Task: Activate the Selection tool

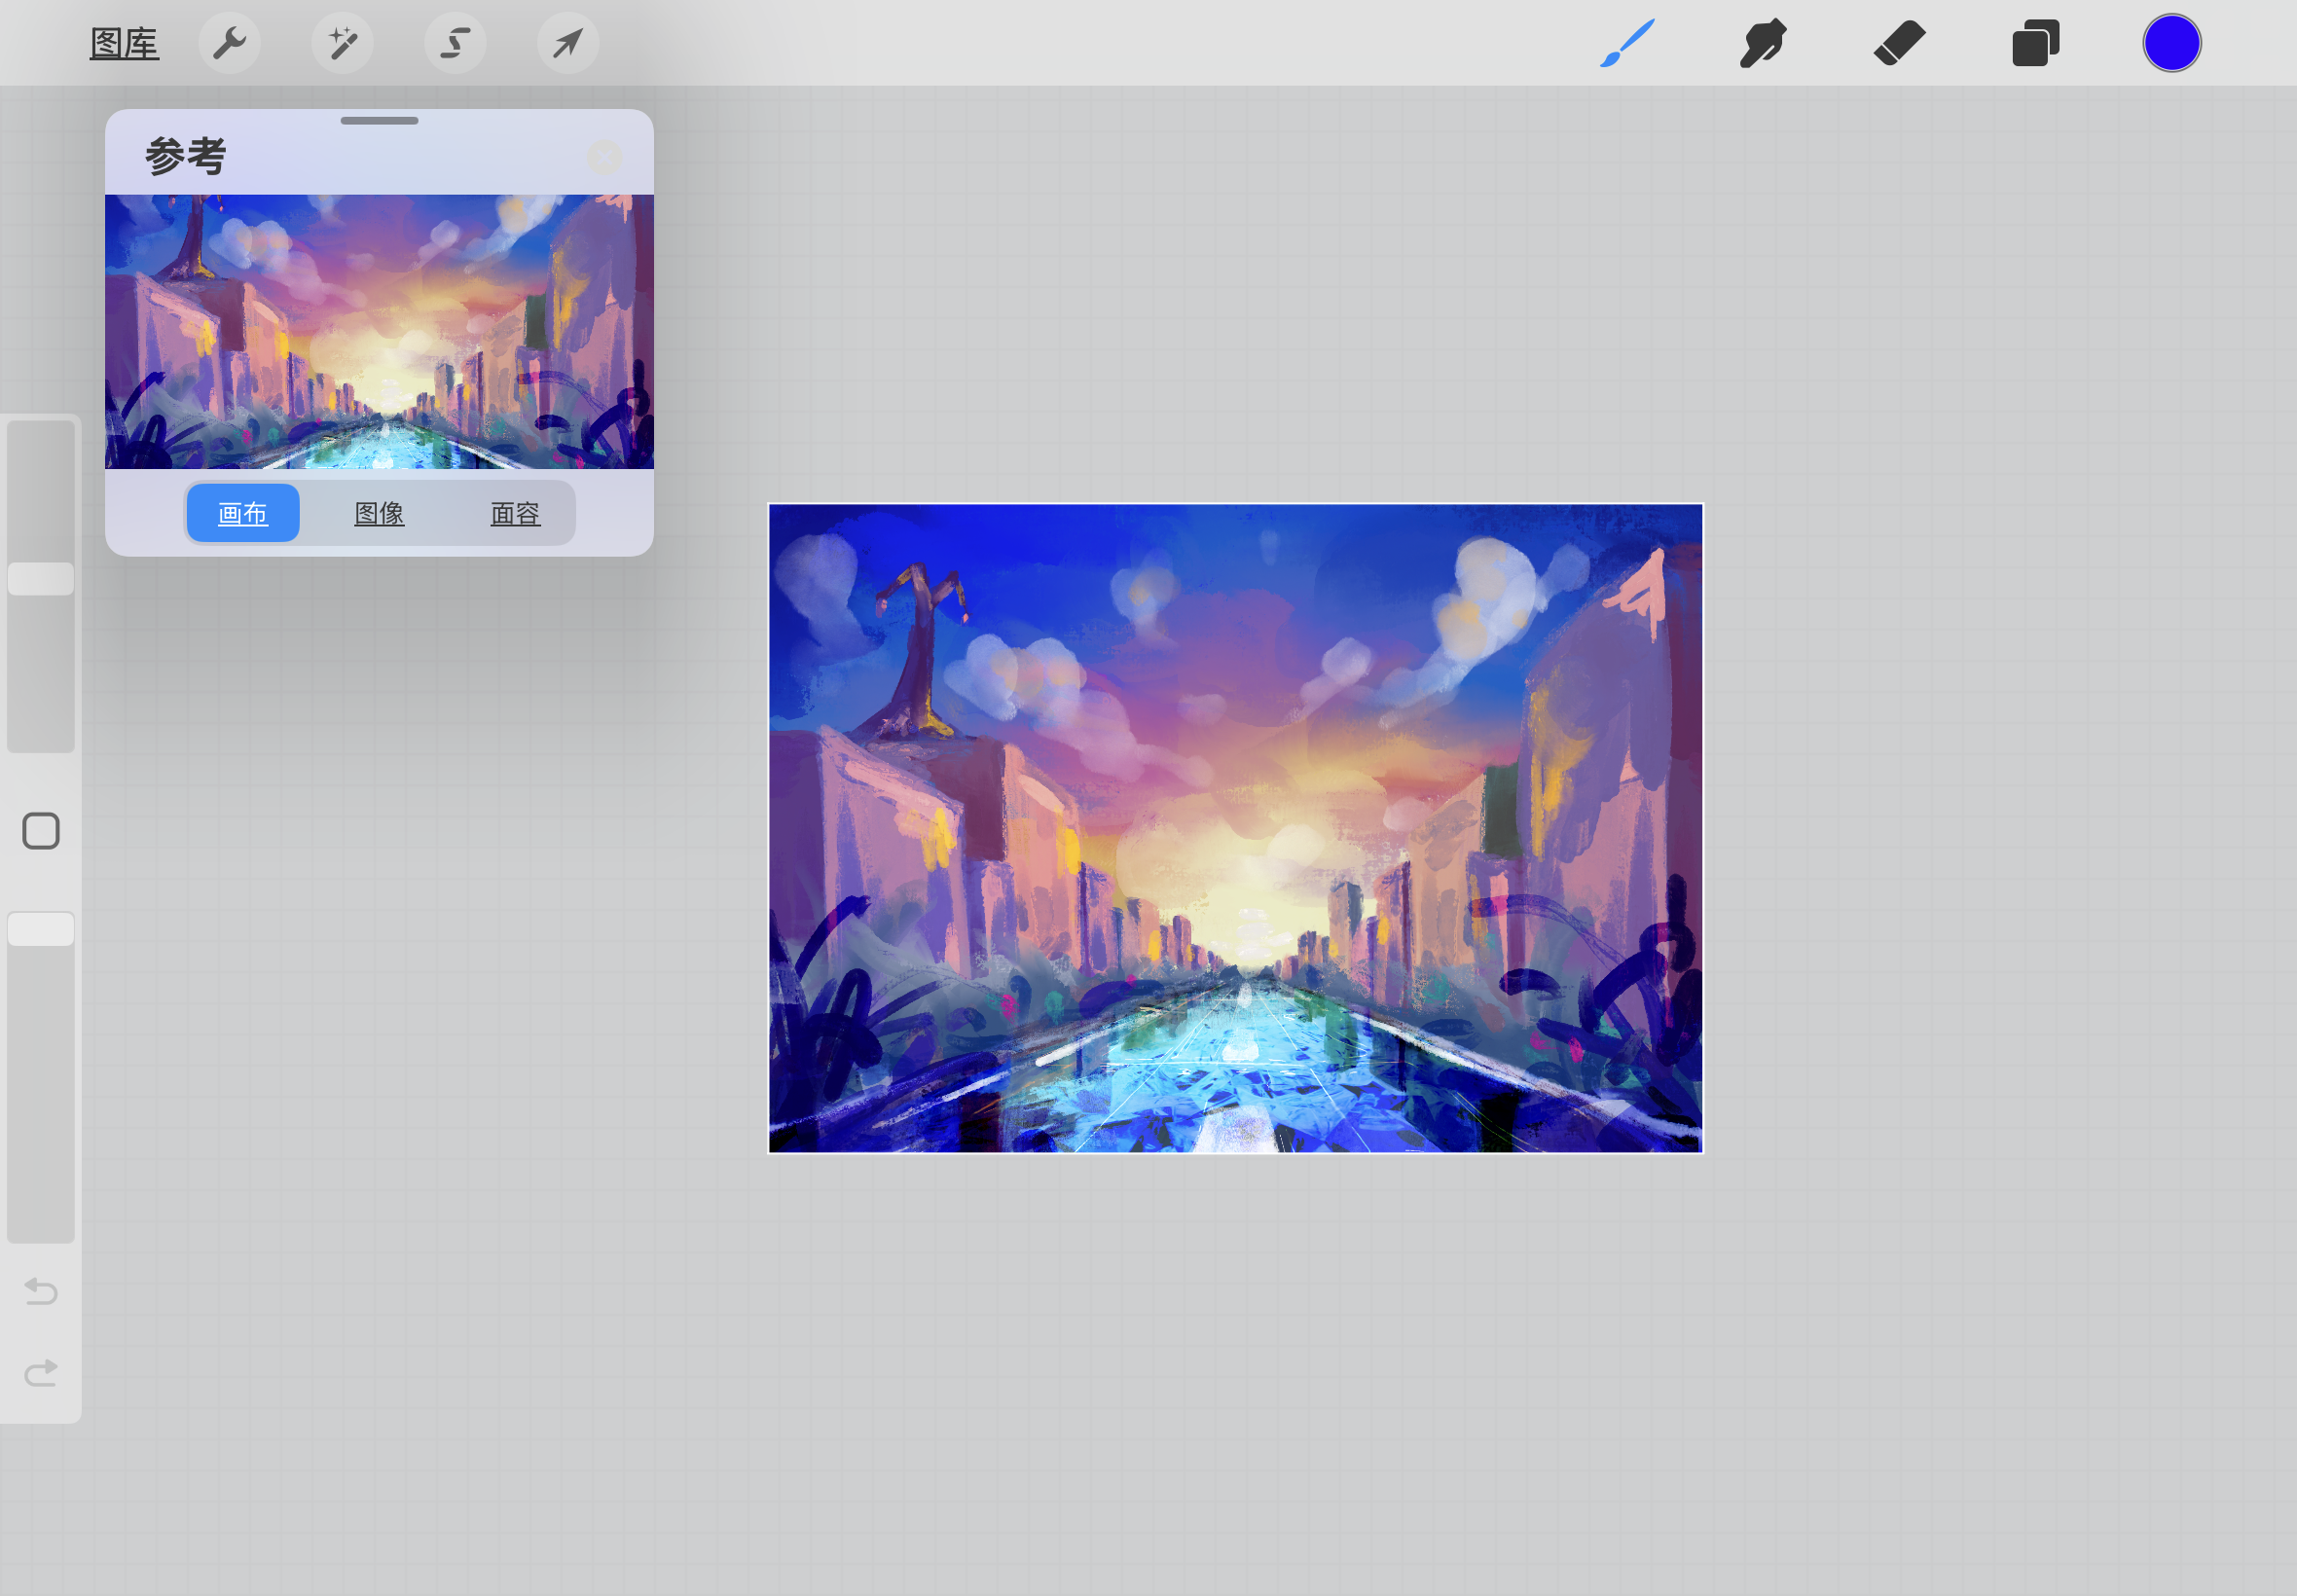Action: pos(455,43)
